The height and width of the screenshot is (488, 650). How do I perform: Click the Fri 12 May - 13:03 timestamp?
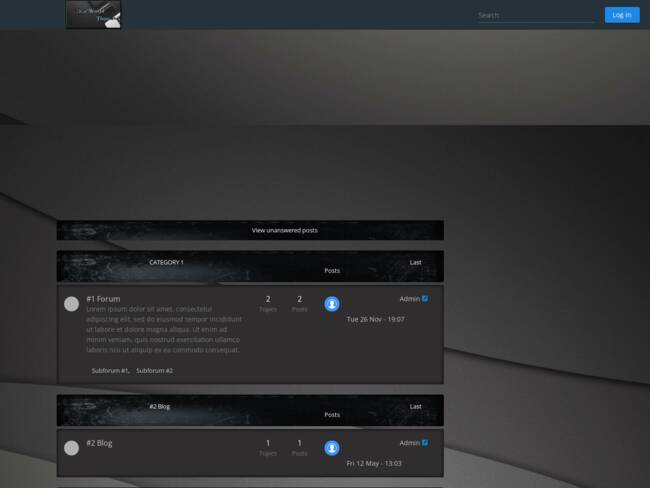(374, 464)
